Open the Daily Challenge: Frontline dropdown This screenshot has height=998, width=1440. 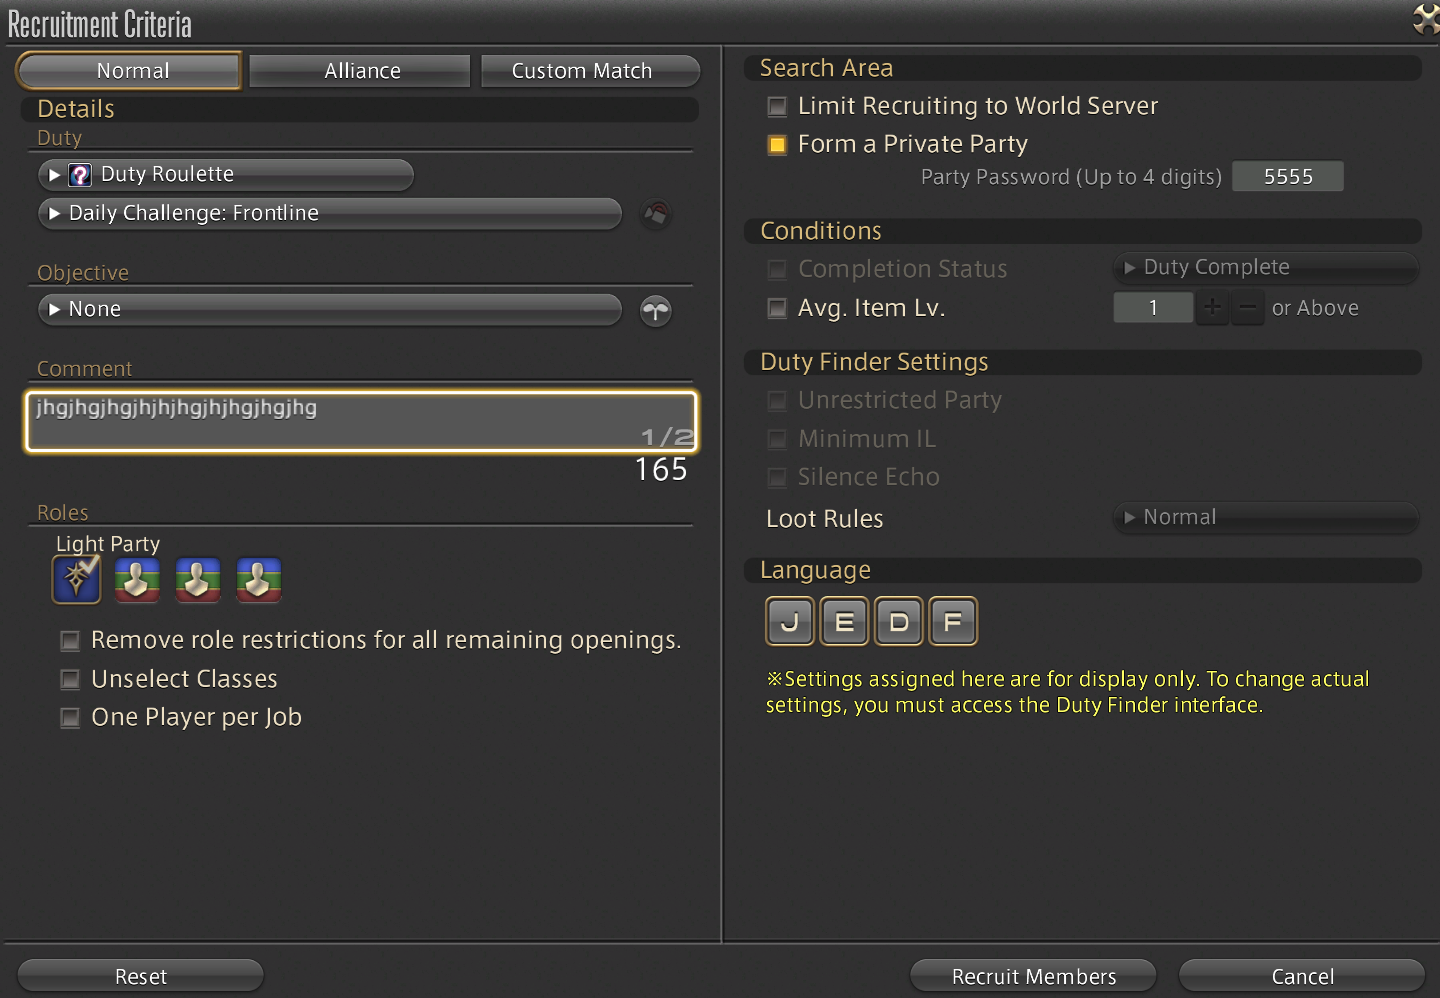[330, 213]
